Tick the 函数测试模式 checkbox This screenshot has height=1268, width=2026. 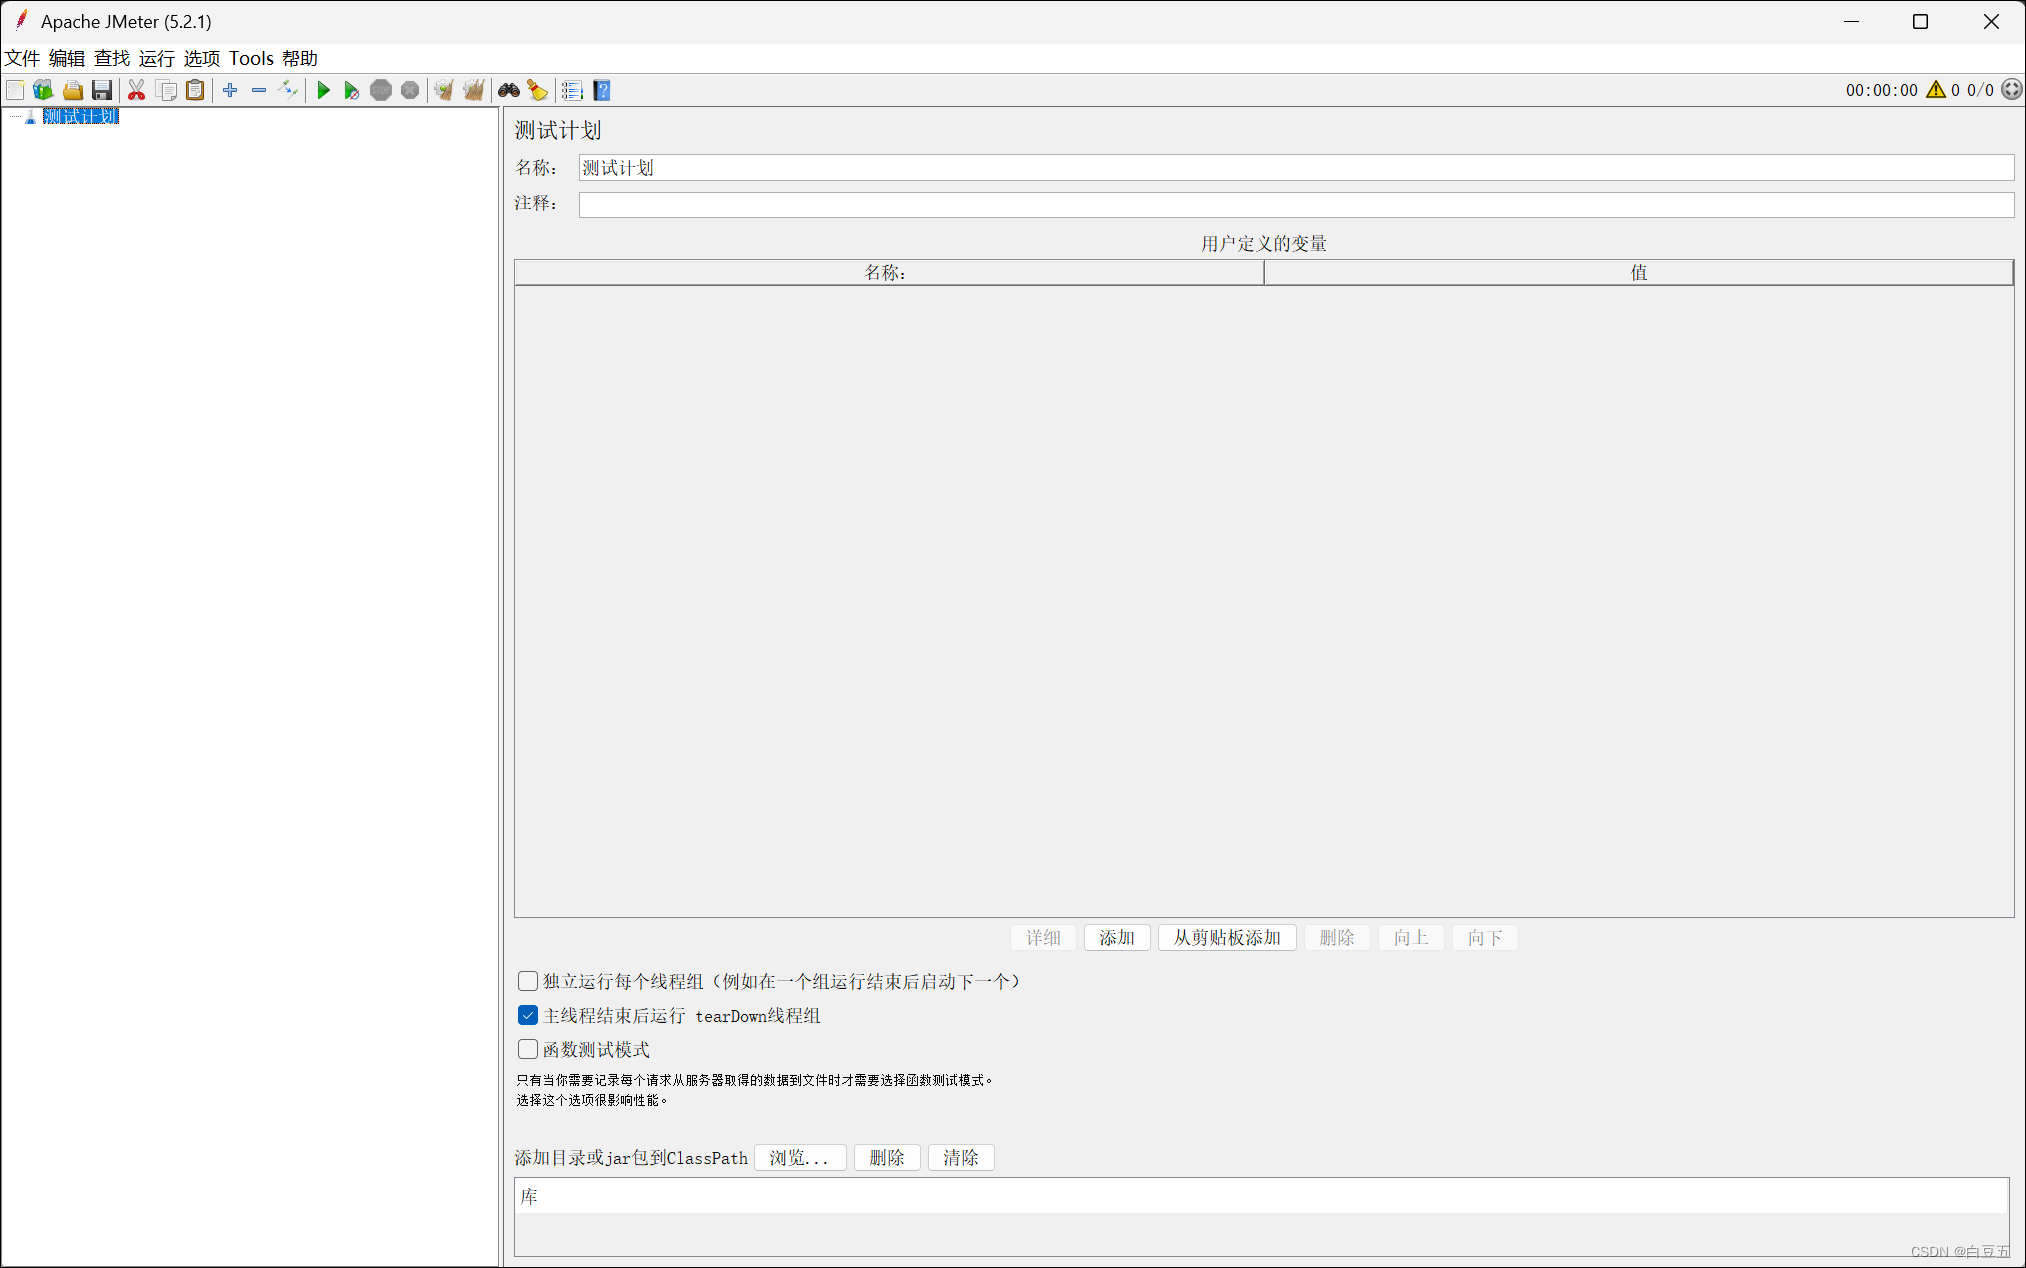pos(528,1049)
